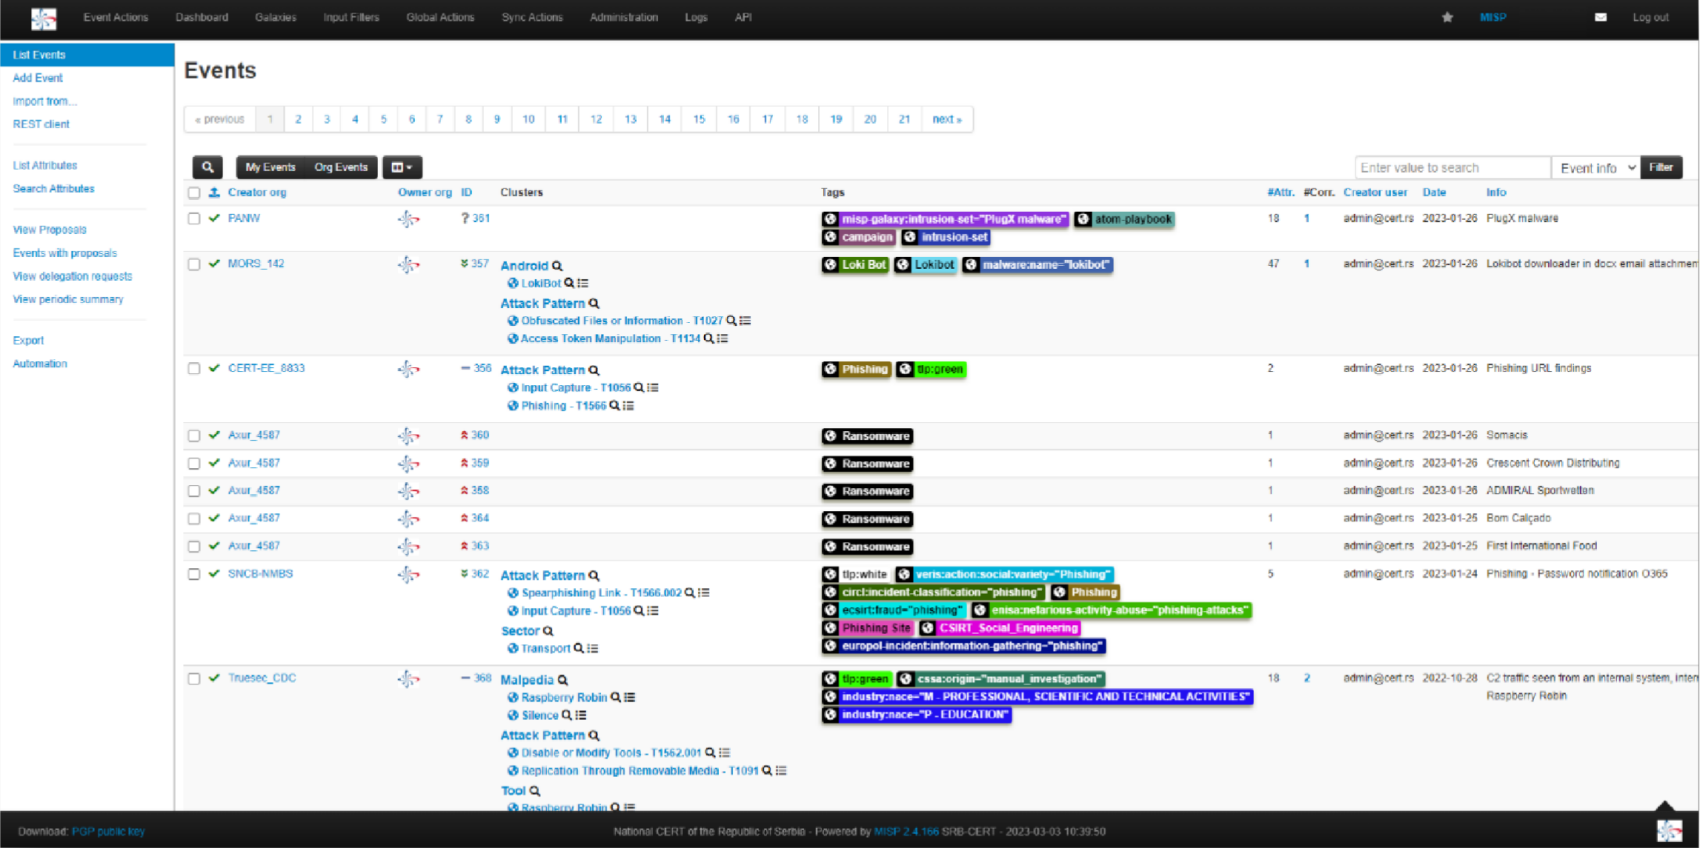Click the globe icon on the Loki Bot tag
1700x848 pixels.
(830, 265)
